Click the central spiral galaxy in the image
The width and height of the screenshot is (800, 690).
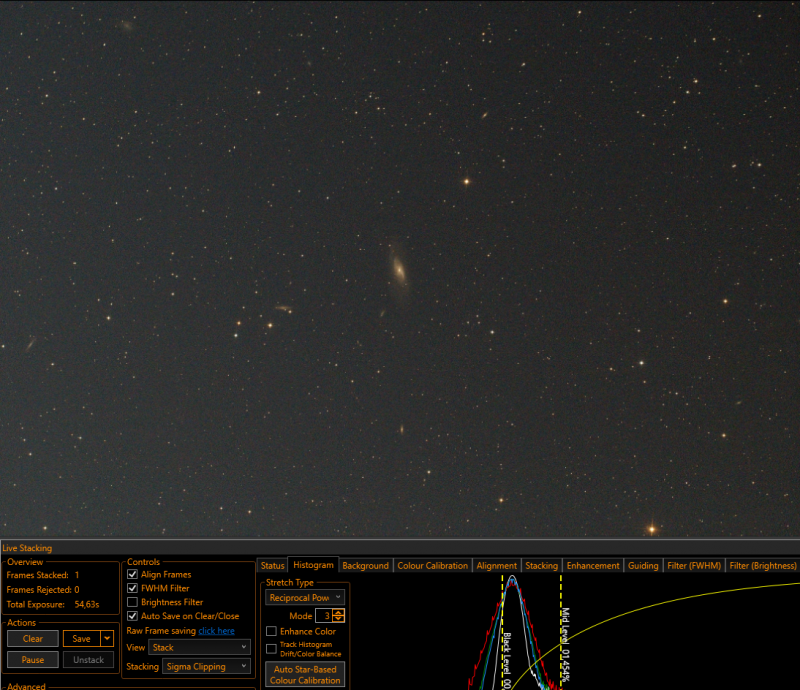[399, 269]
